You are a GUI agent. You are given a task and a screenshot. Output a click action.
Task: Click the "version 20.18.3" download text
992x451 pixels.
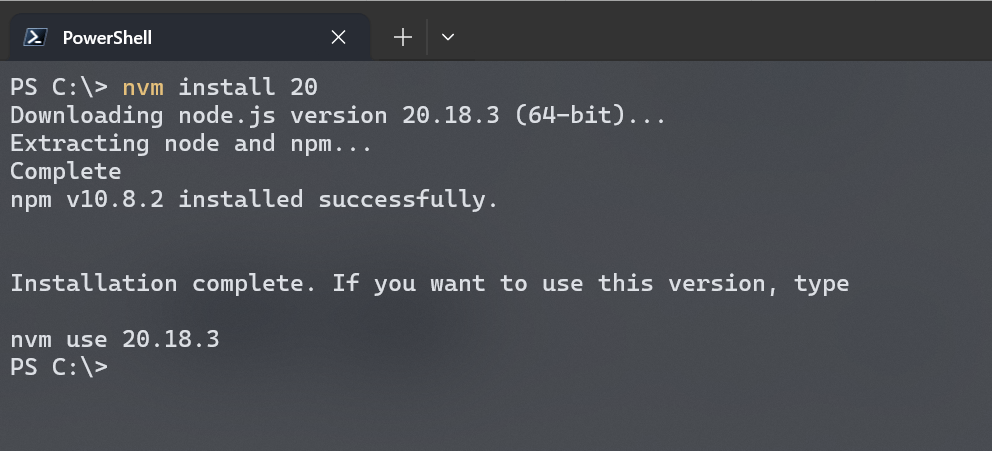(387, 115)
